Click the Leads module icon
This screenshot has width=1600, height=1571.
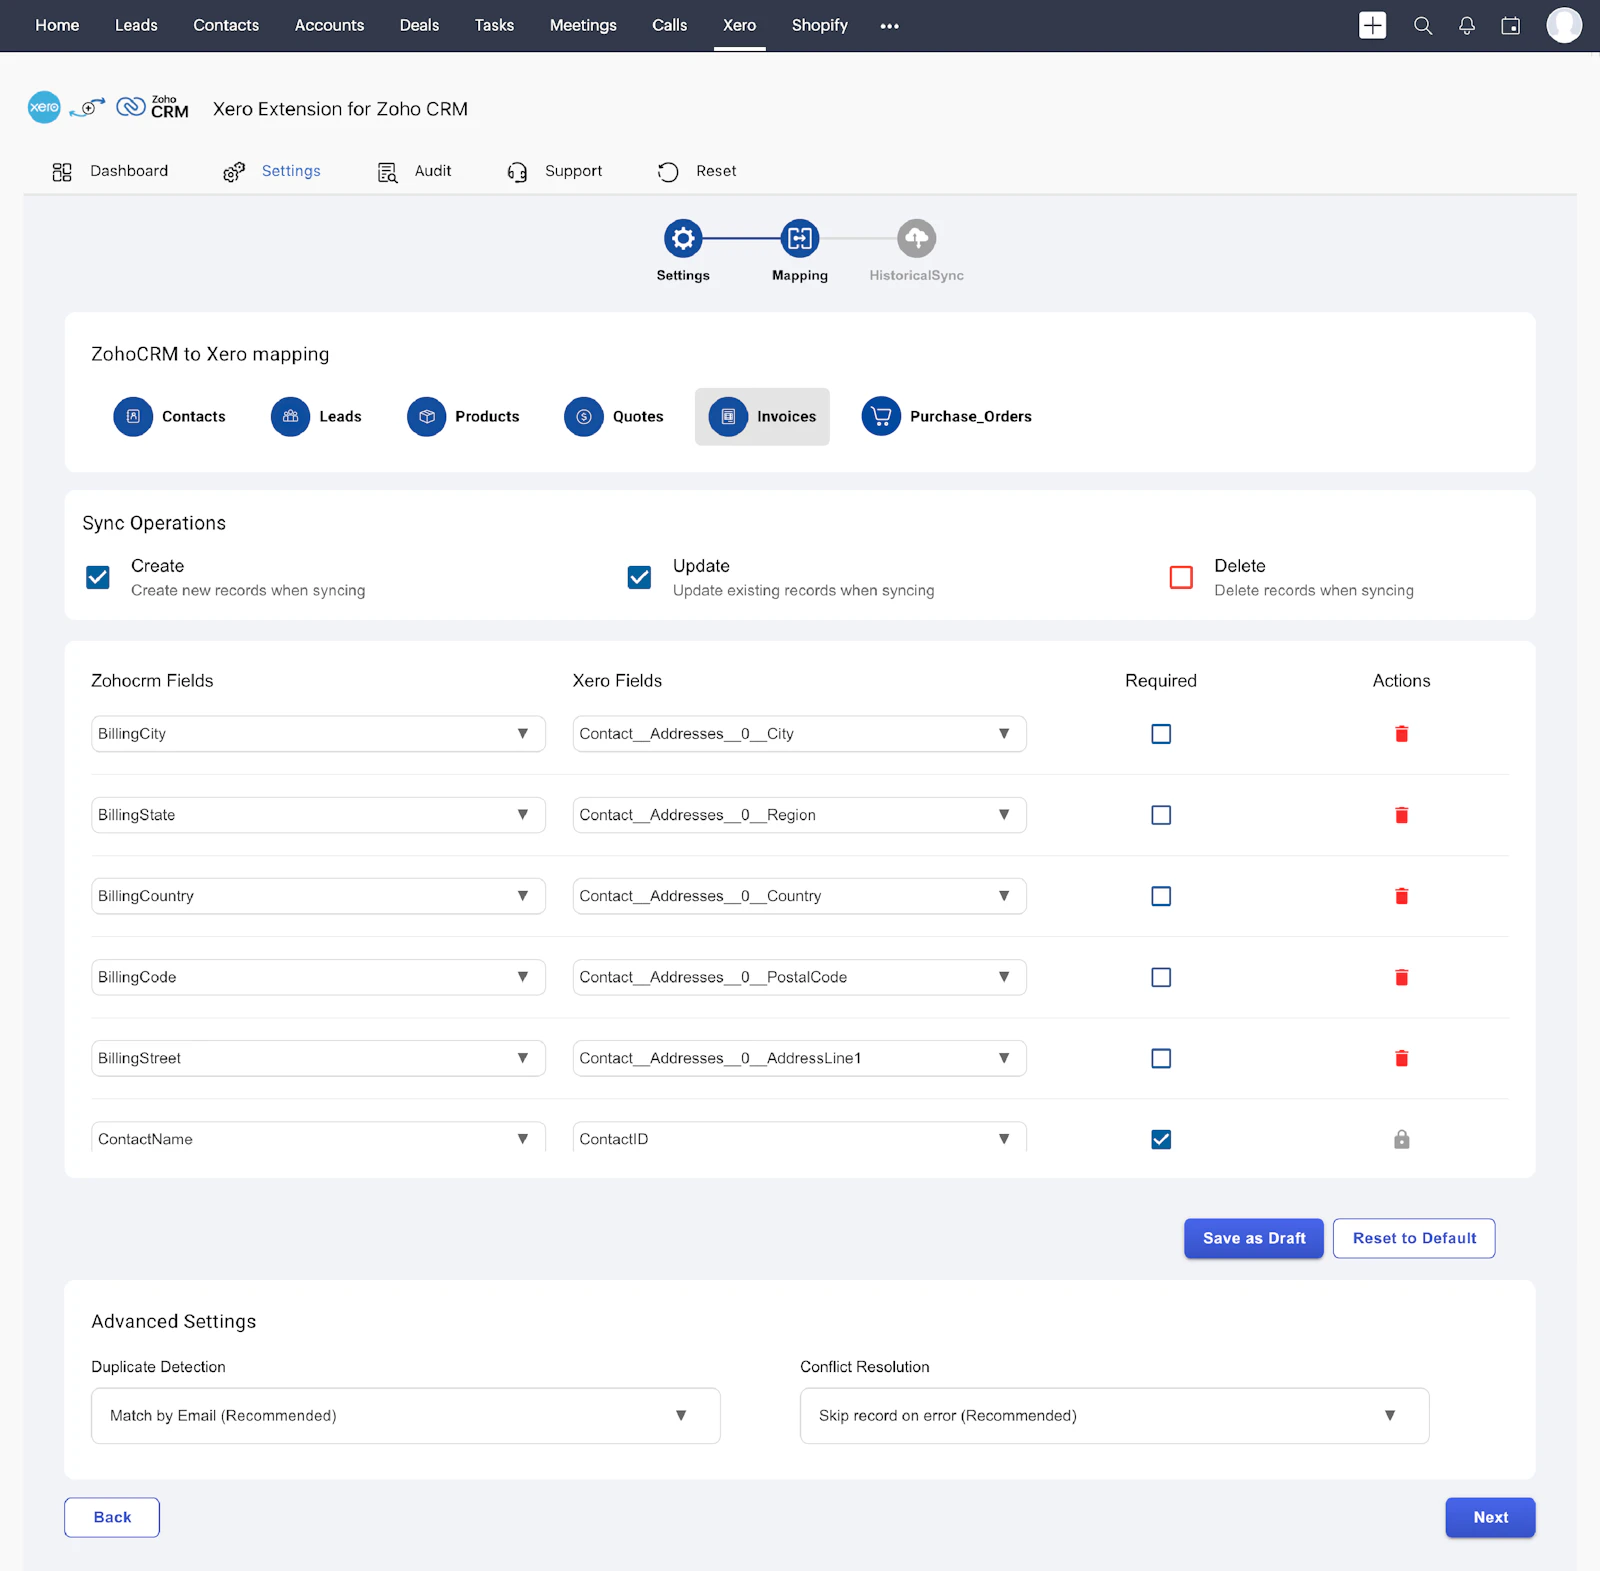click(x=290, y=416)
